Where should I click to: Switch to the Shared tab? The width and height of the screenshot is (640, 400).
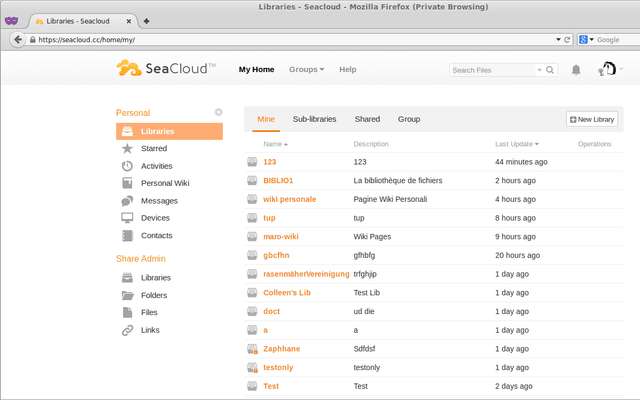tap(367, 119)
